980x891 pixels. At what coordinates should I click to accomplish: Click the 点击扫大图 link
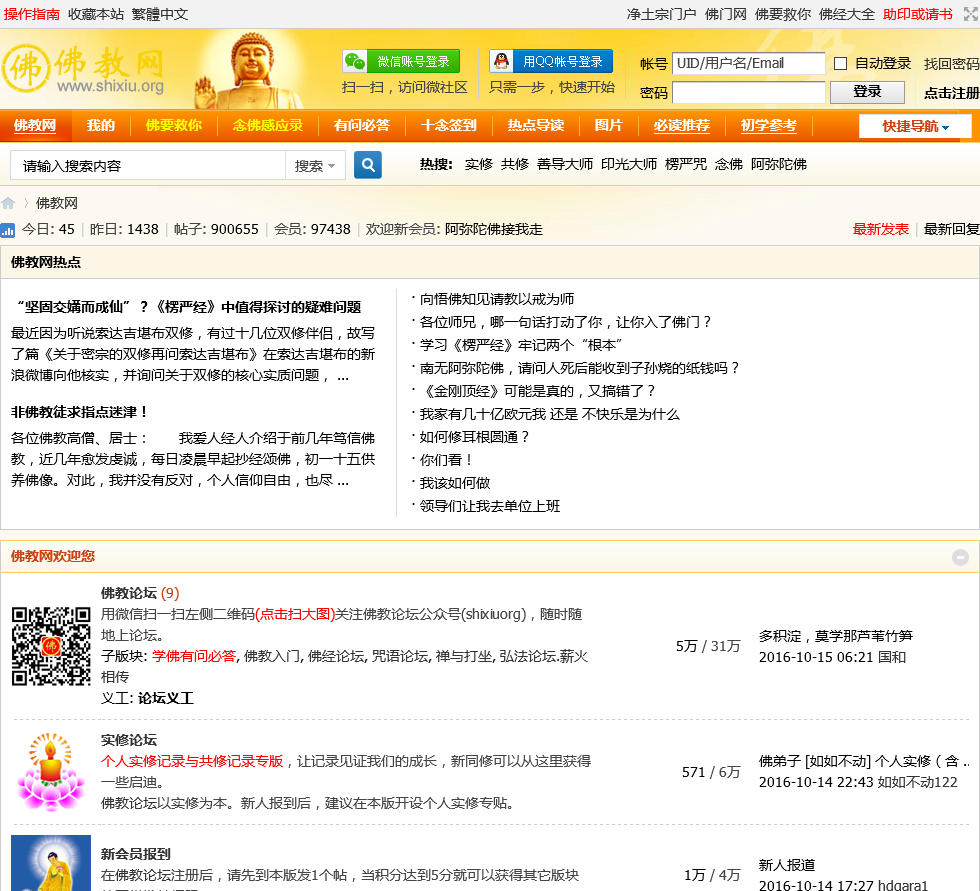[295, 614]
